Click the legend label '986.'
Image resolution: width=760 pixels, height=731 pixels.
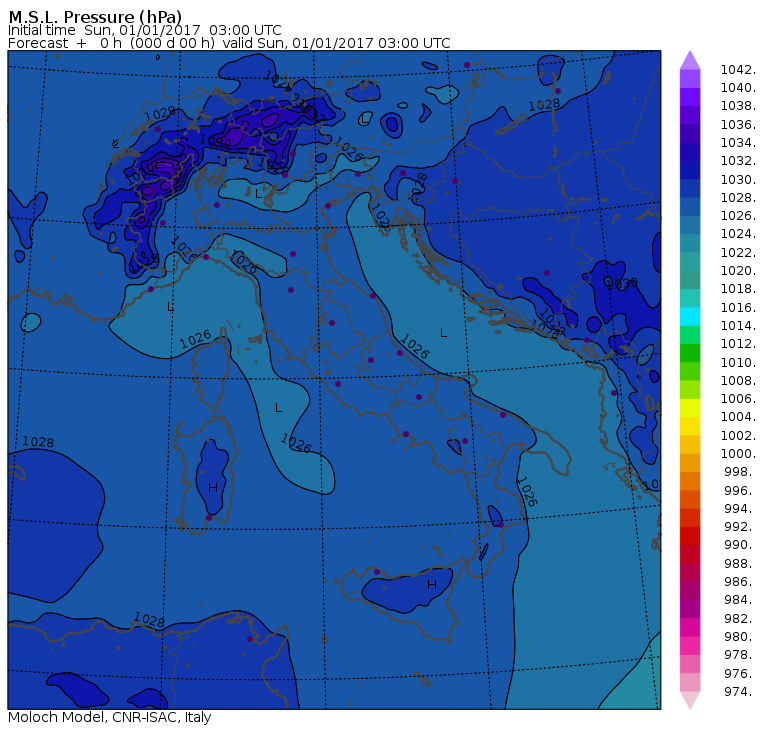coord(740,581)
